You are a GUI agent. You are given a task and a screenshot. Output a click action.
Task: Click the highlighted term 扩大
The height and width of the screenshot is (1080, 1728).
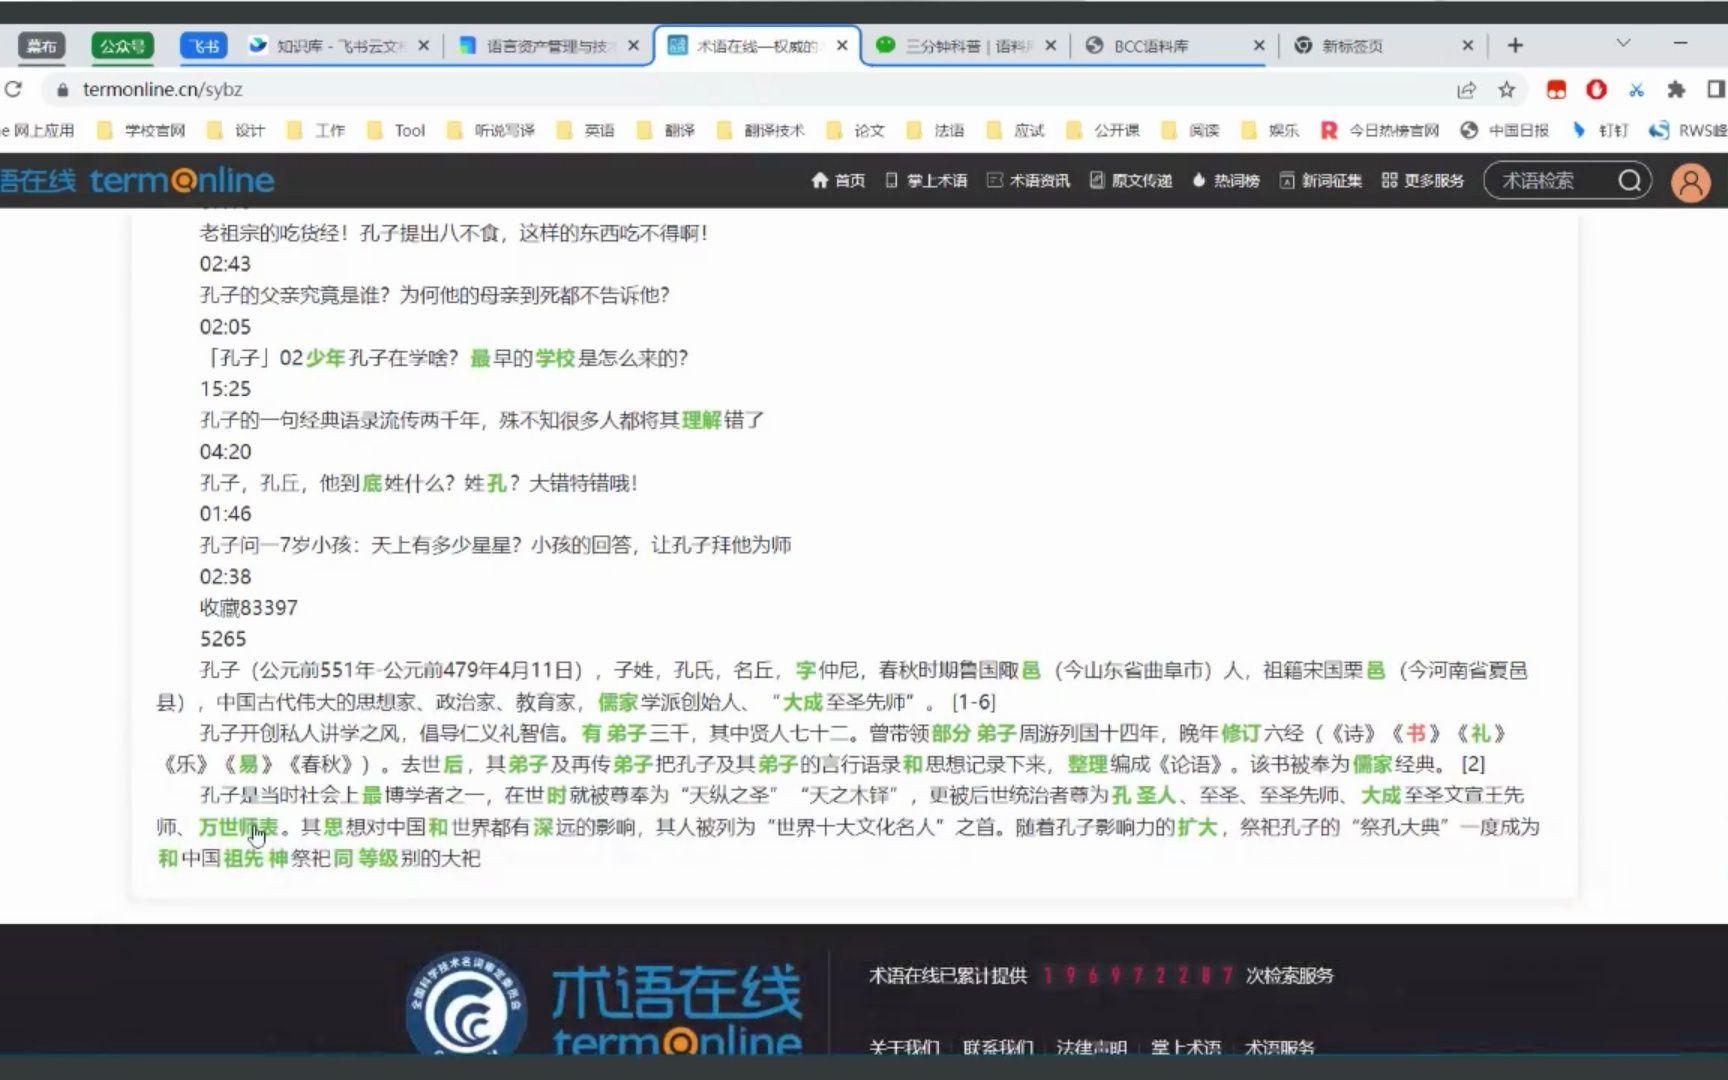point(1197,828)
